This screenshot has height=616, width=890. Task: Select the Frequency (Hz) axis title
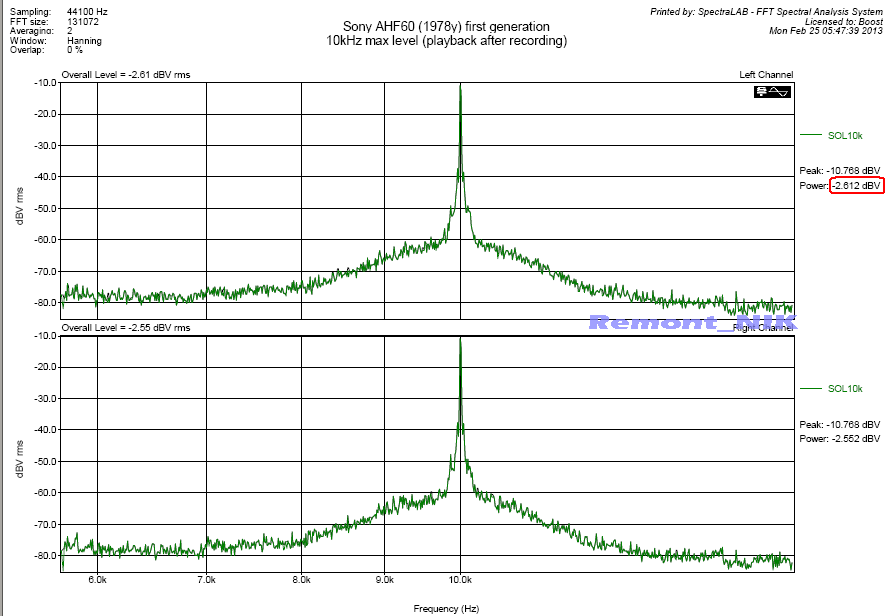(446, 608)
